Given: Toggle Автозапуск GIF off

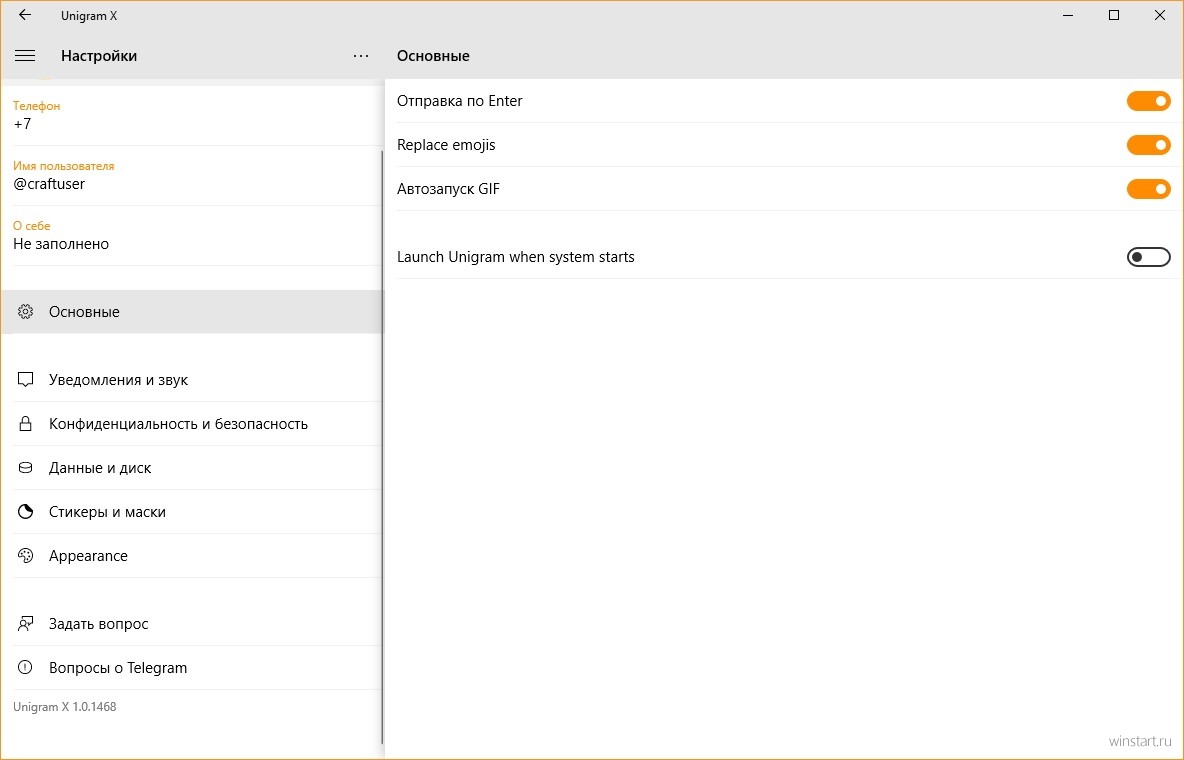Looking at the screenshot, I should [x=1149, y=188].
